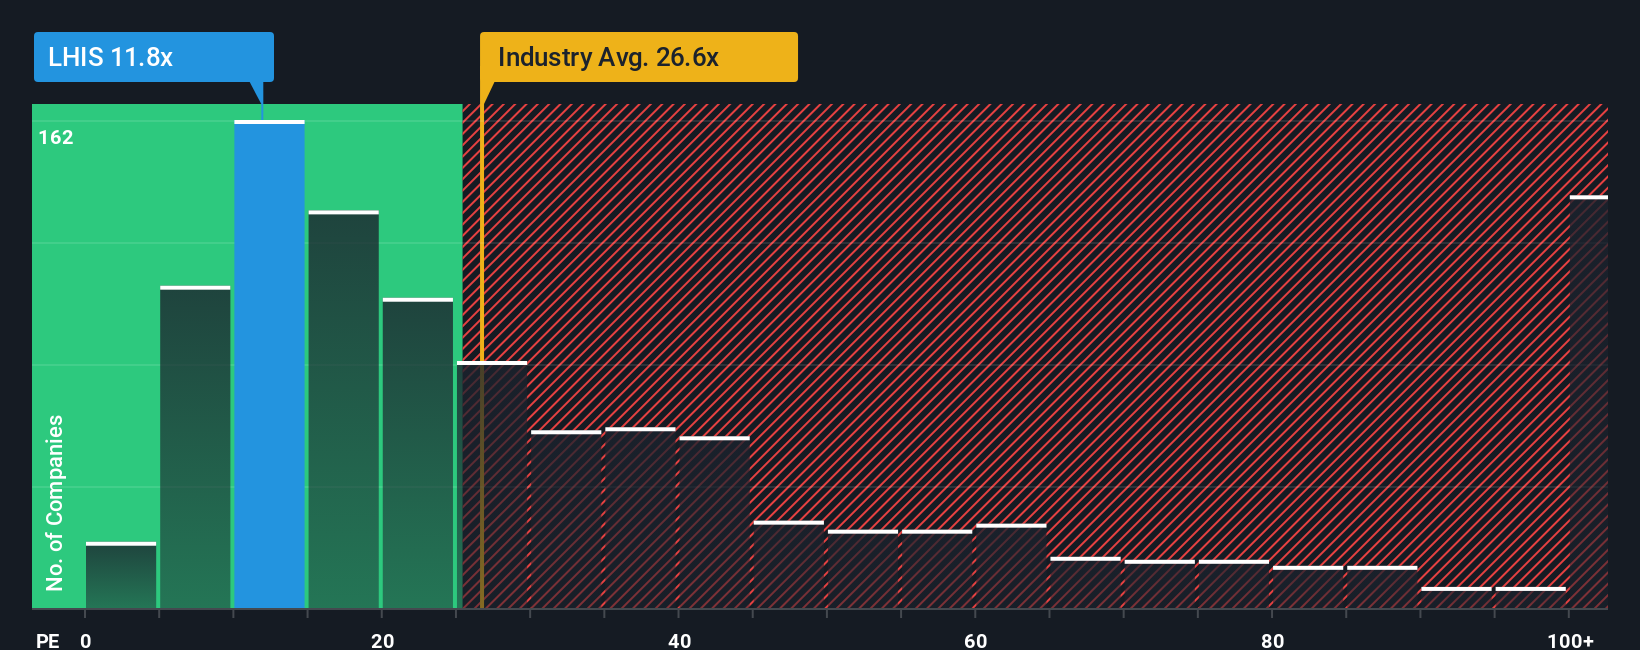Click the x-axis tick label 100+
Screen dimensions: 1640x650
1571,640
